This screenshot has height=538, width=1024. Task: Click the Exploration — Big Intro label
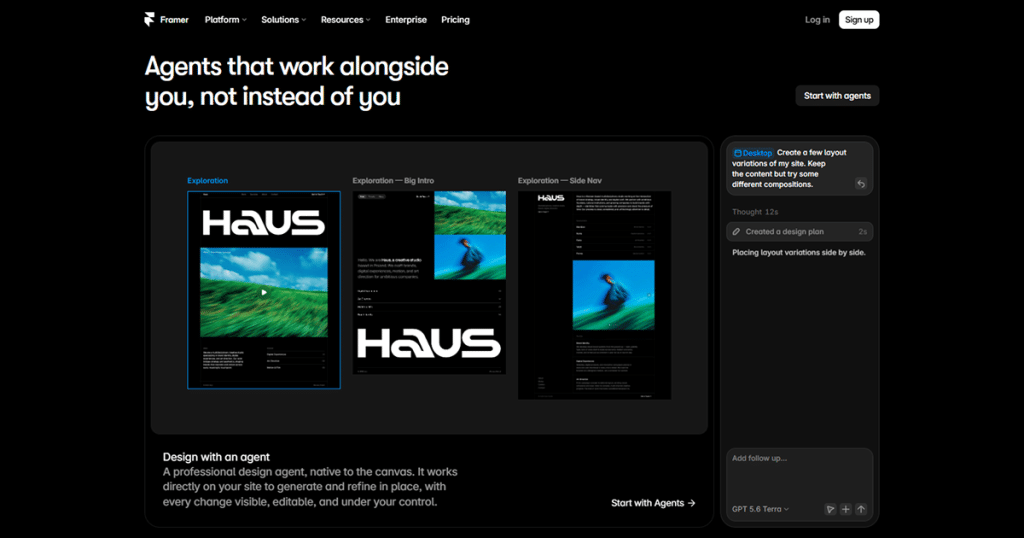point(393,181)
